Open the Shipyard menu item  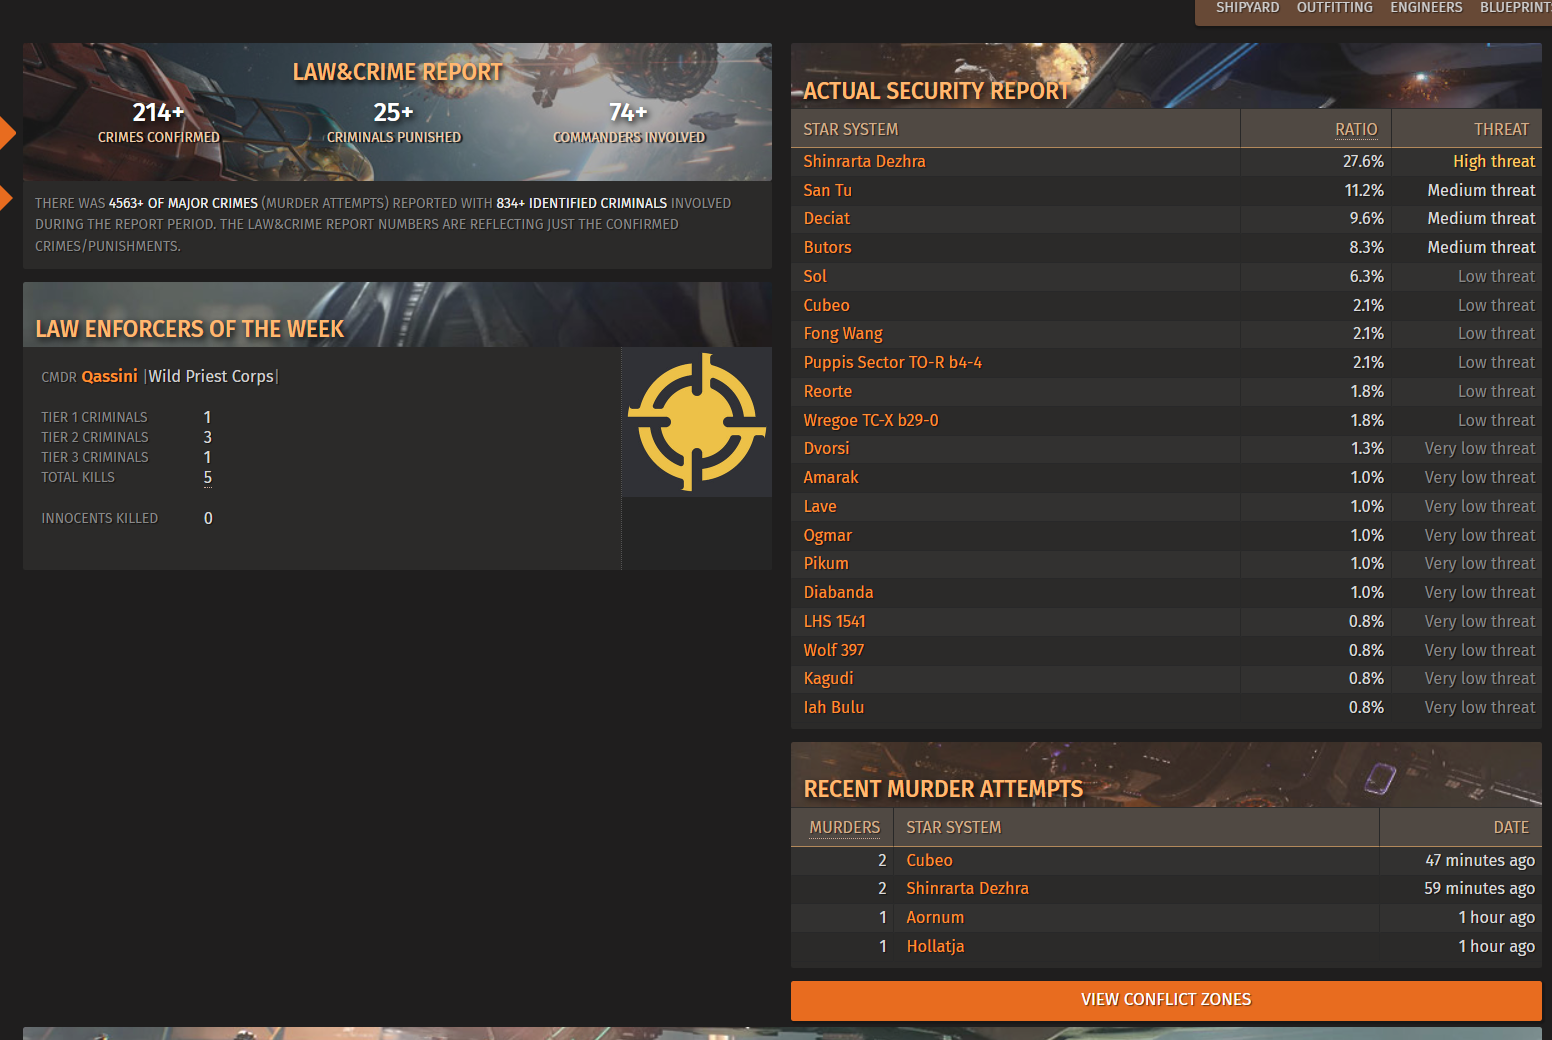[x=1247, y=8]
